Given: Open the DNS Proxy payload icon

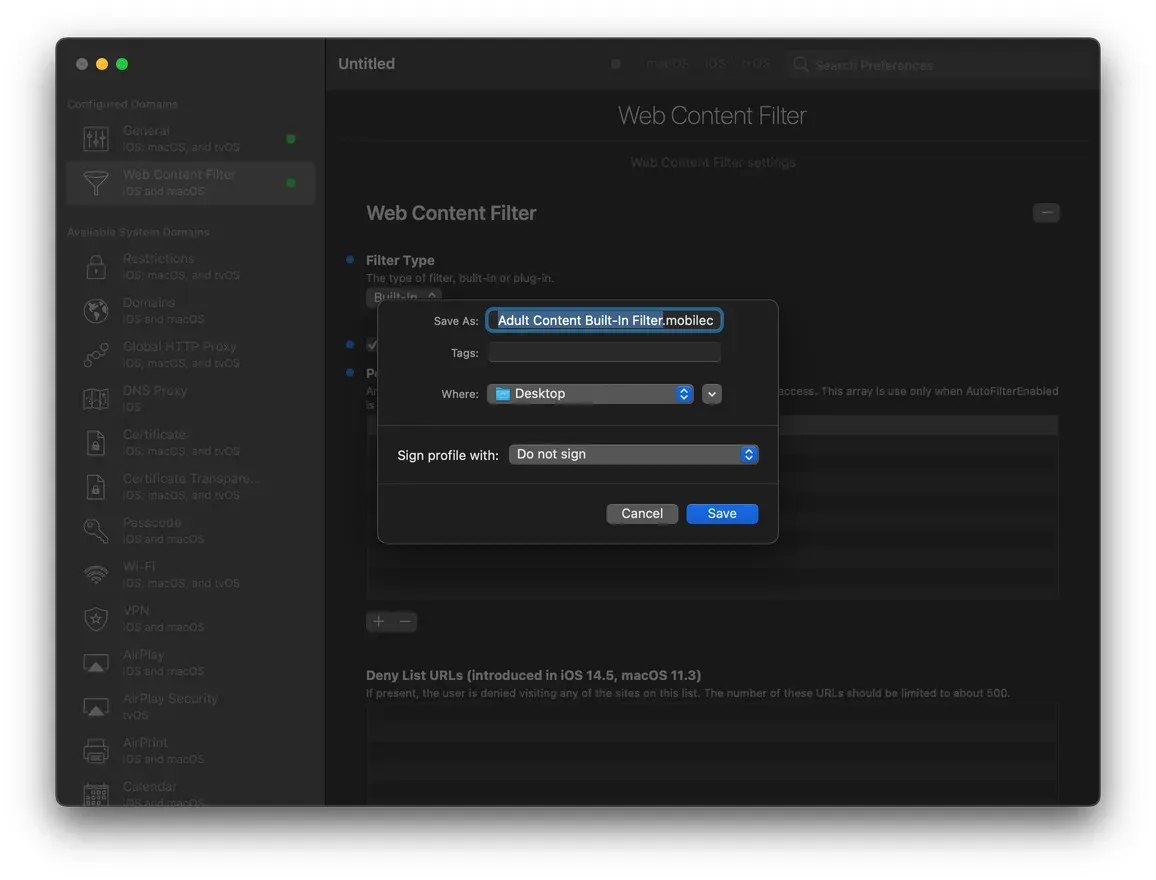Looking at the screenshot, I should pos(95,397).
